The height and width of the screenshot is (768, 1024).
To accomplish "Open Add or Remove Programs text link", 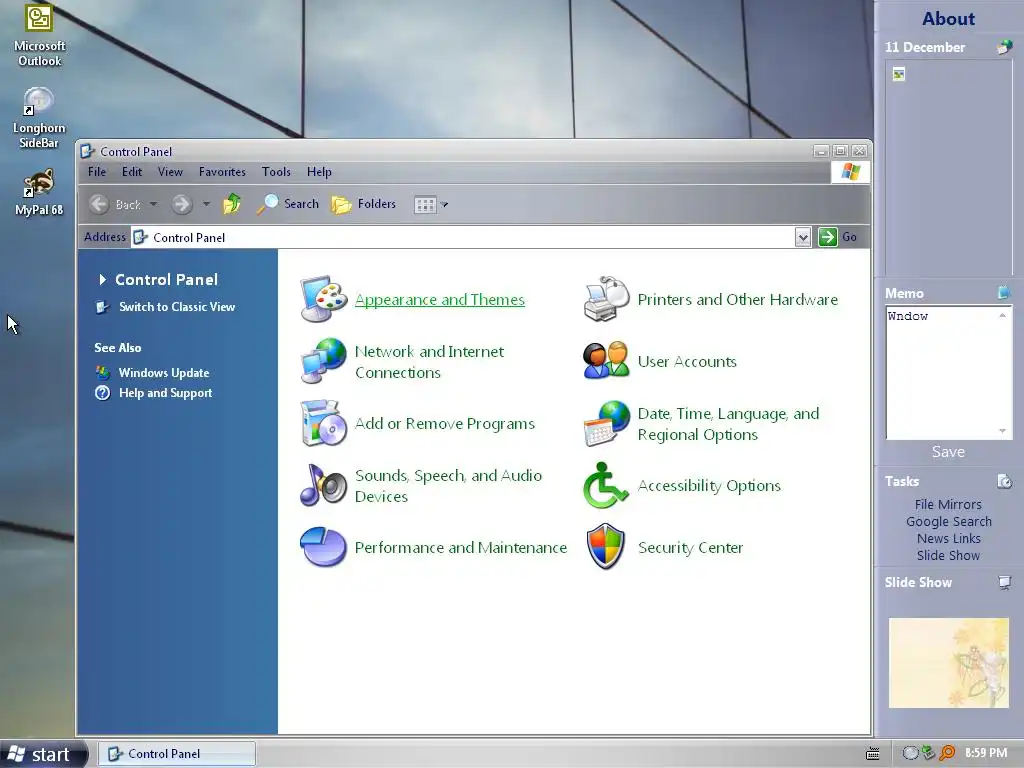I will coord(444,424).
